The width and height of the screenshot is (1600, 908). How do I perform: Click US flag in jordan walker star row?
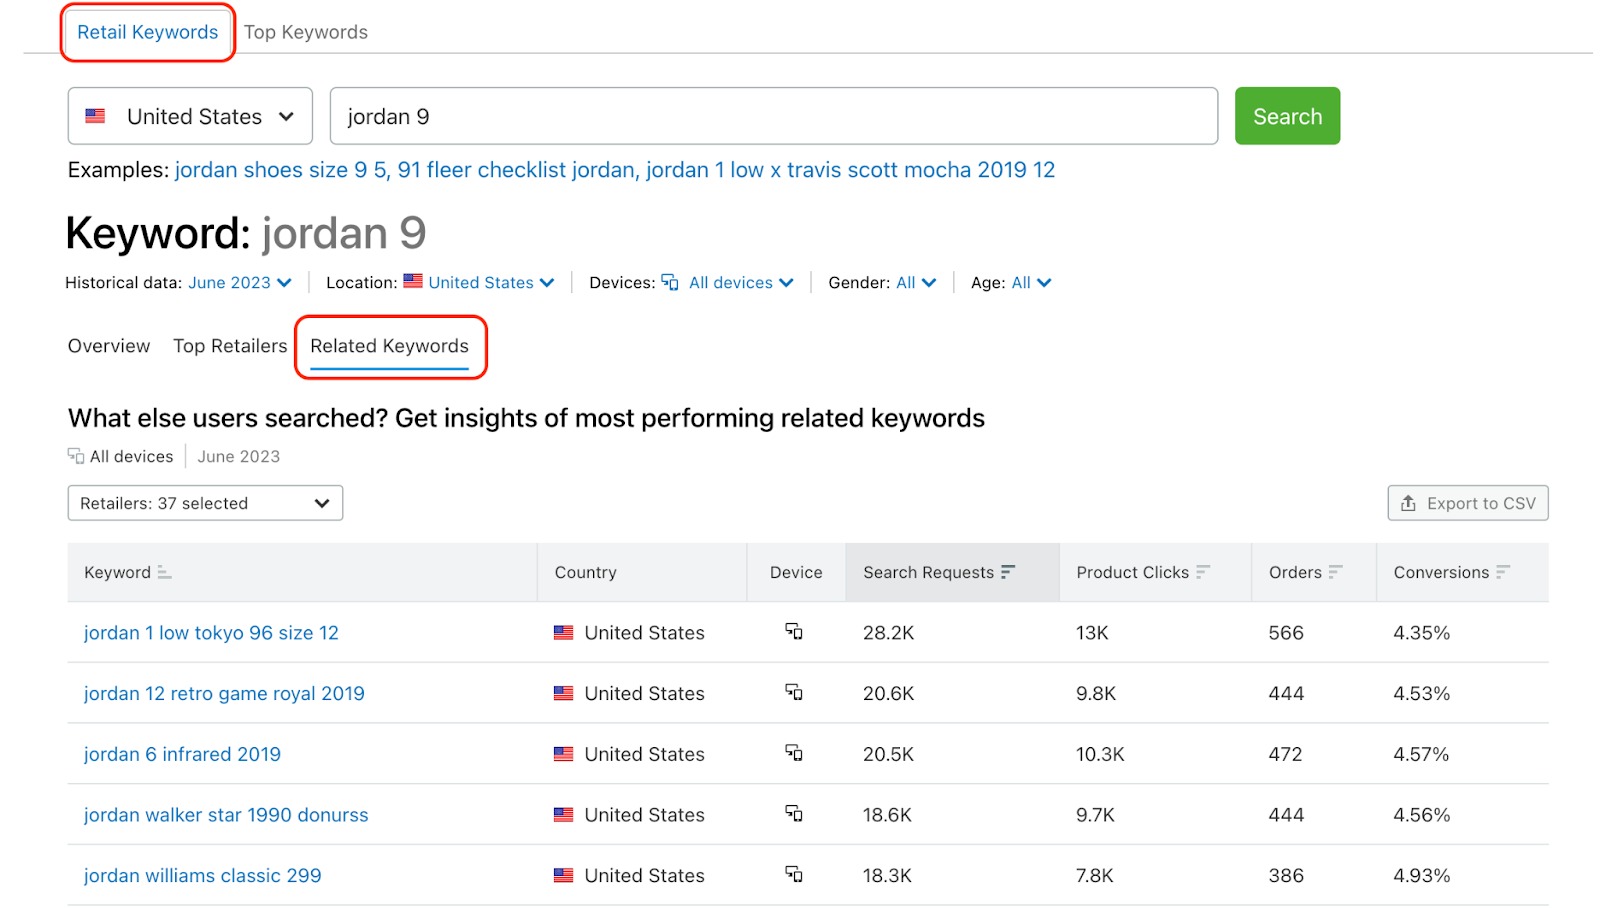coord(564,815)
